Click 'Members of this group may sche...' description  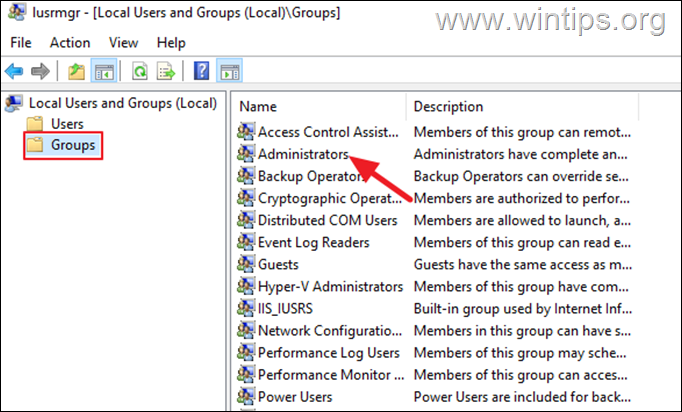[520, 353]
